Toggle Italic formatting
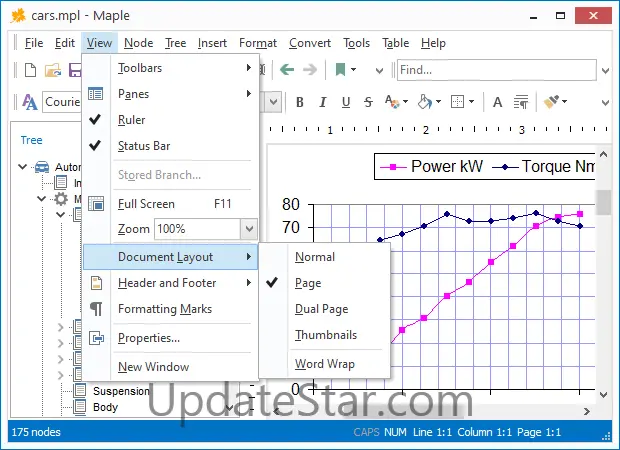Image resolution: width=620 pixels, height=450 pixels. [323, 102]
